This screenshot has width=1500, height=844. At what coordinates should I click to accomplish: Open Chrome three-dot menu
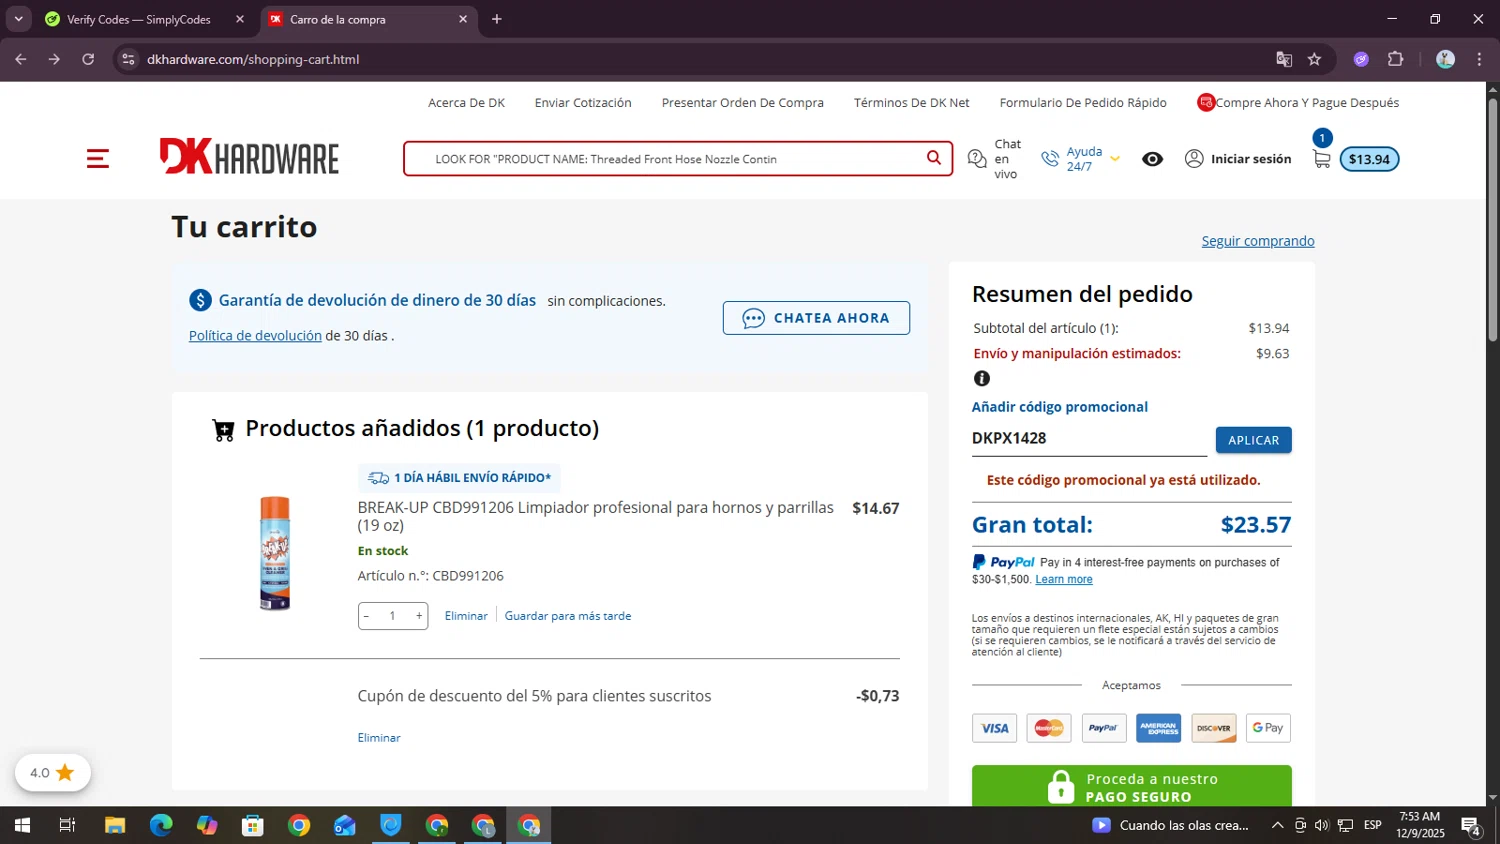(1479, 59)
